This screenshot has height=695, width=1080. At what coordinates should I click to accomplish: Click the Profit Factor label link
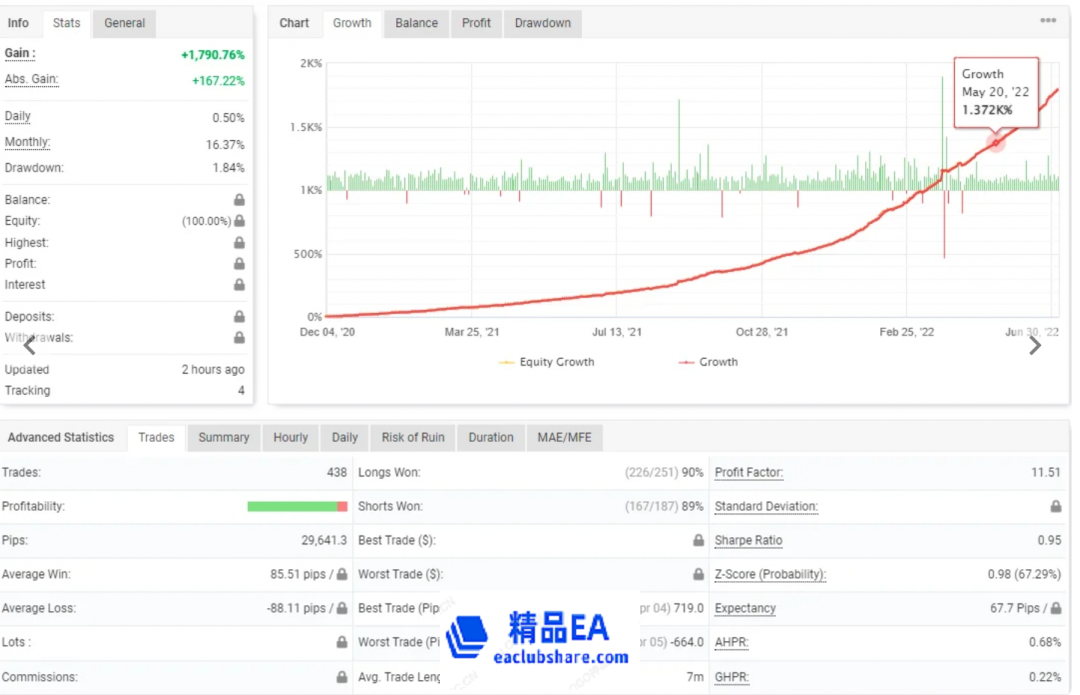pyautogui.click(x=749, y=473)
